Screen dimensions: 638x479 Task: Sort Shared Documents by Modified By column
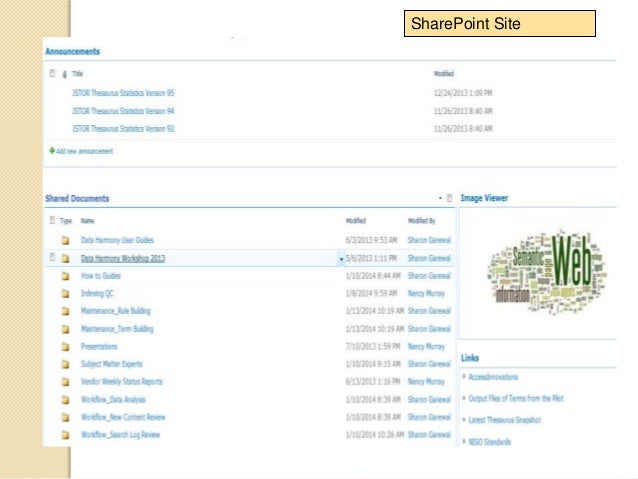pyautogui.click(x=422, y=221)
